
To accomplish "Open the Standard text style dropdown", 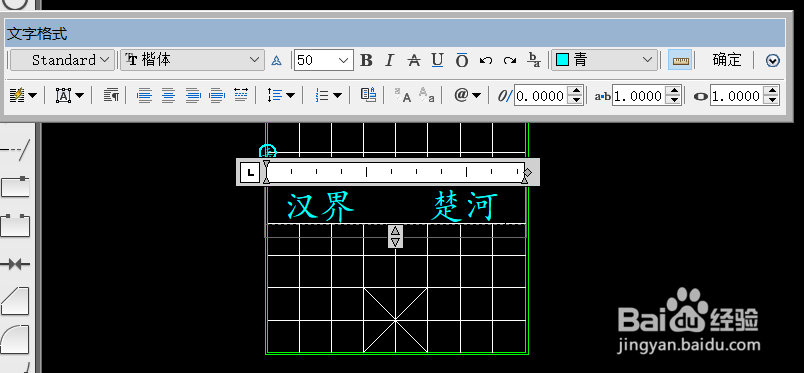I will click(x=62, y=60).
